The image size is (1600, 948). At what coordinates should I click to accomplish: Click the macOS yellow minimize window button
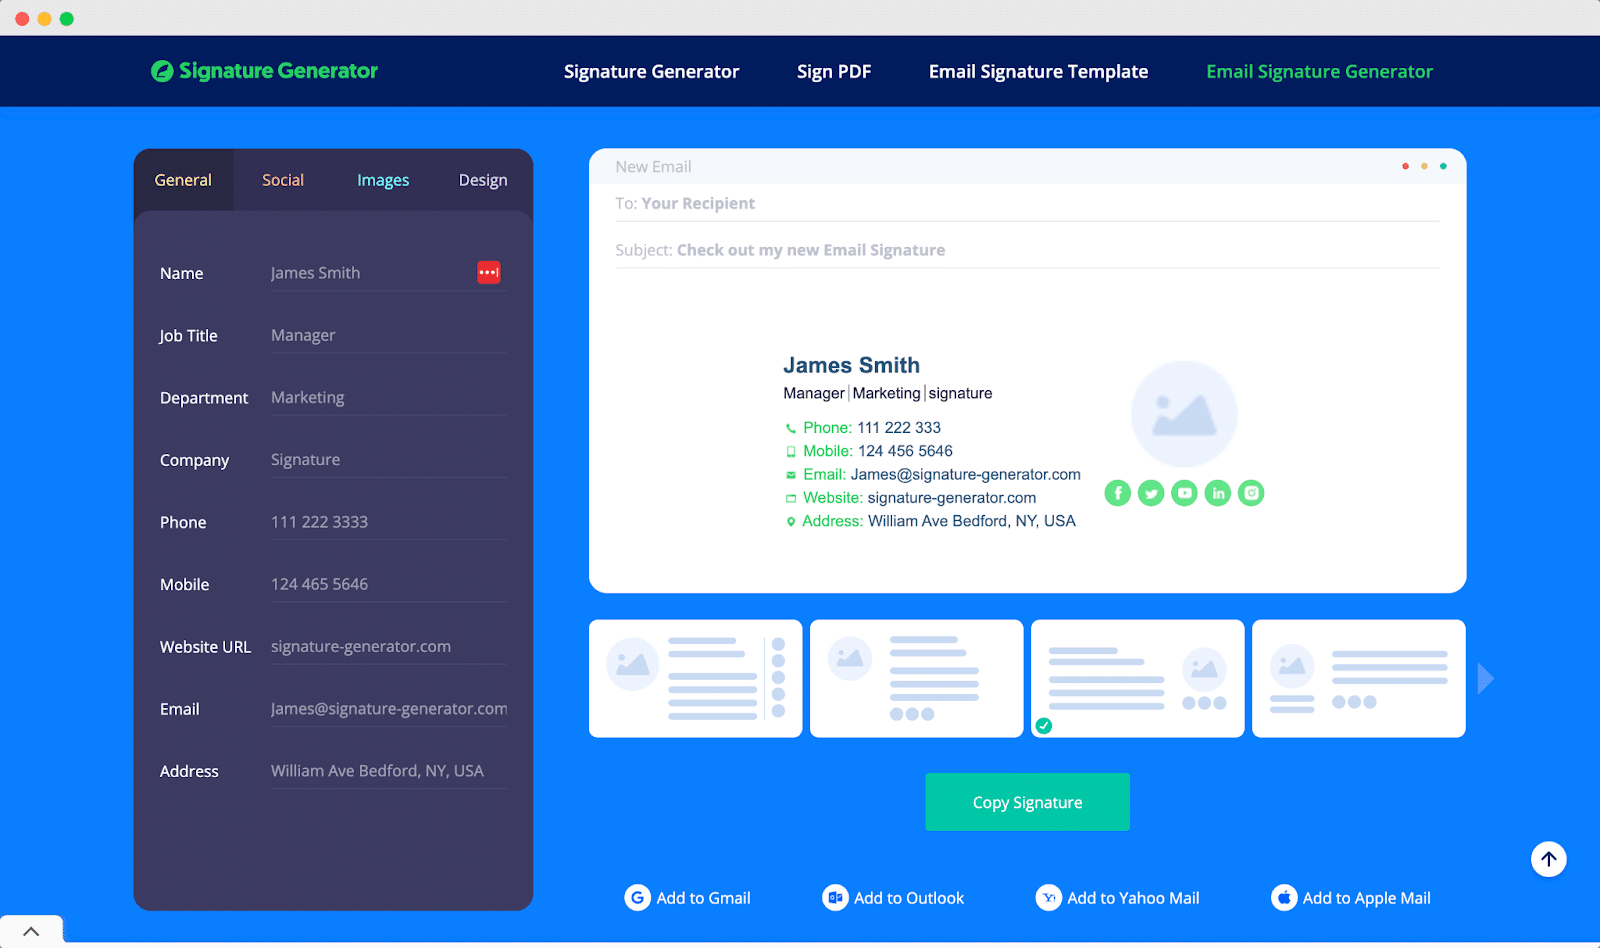pyautogui.click(x=44, y=19)
